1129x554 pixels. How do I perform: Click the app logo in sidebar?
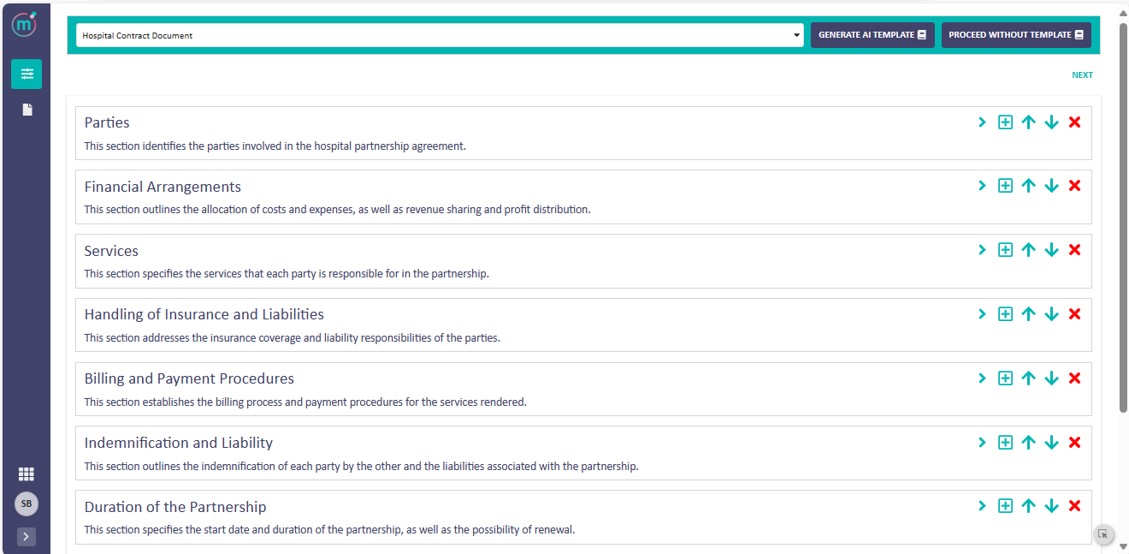pos(26,25)
